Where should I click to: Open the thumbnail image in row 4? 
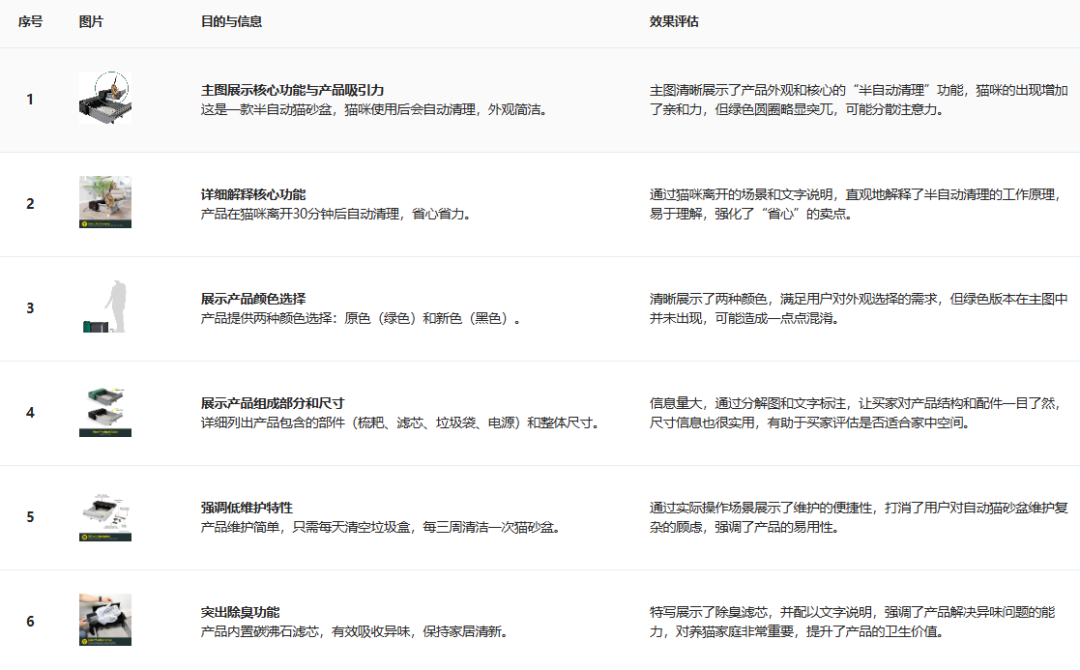[x=105, y=412]
